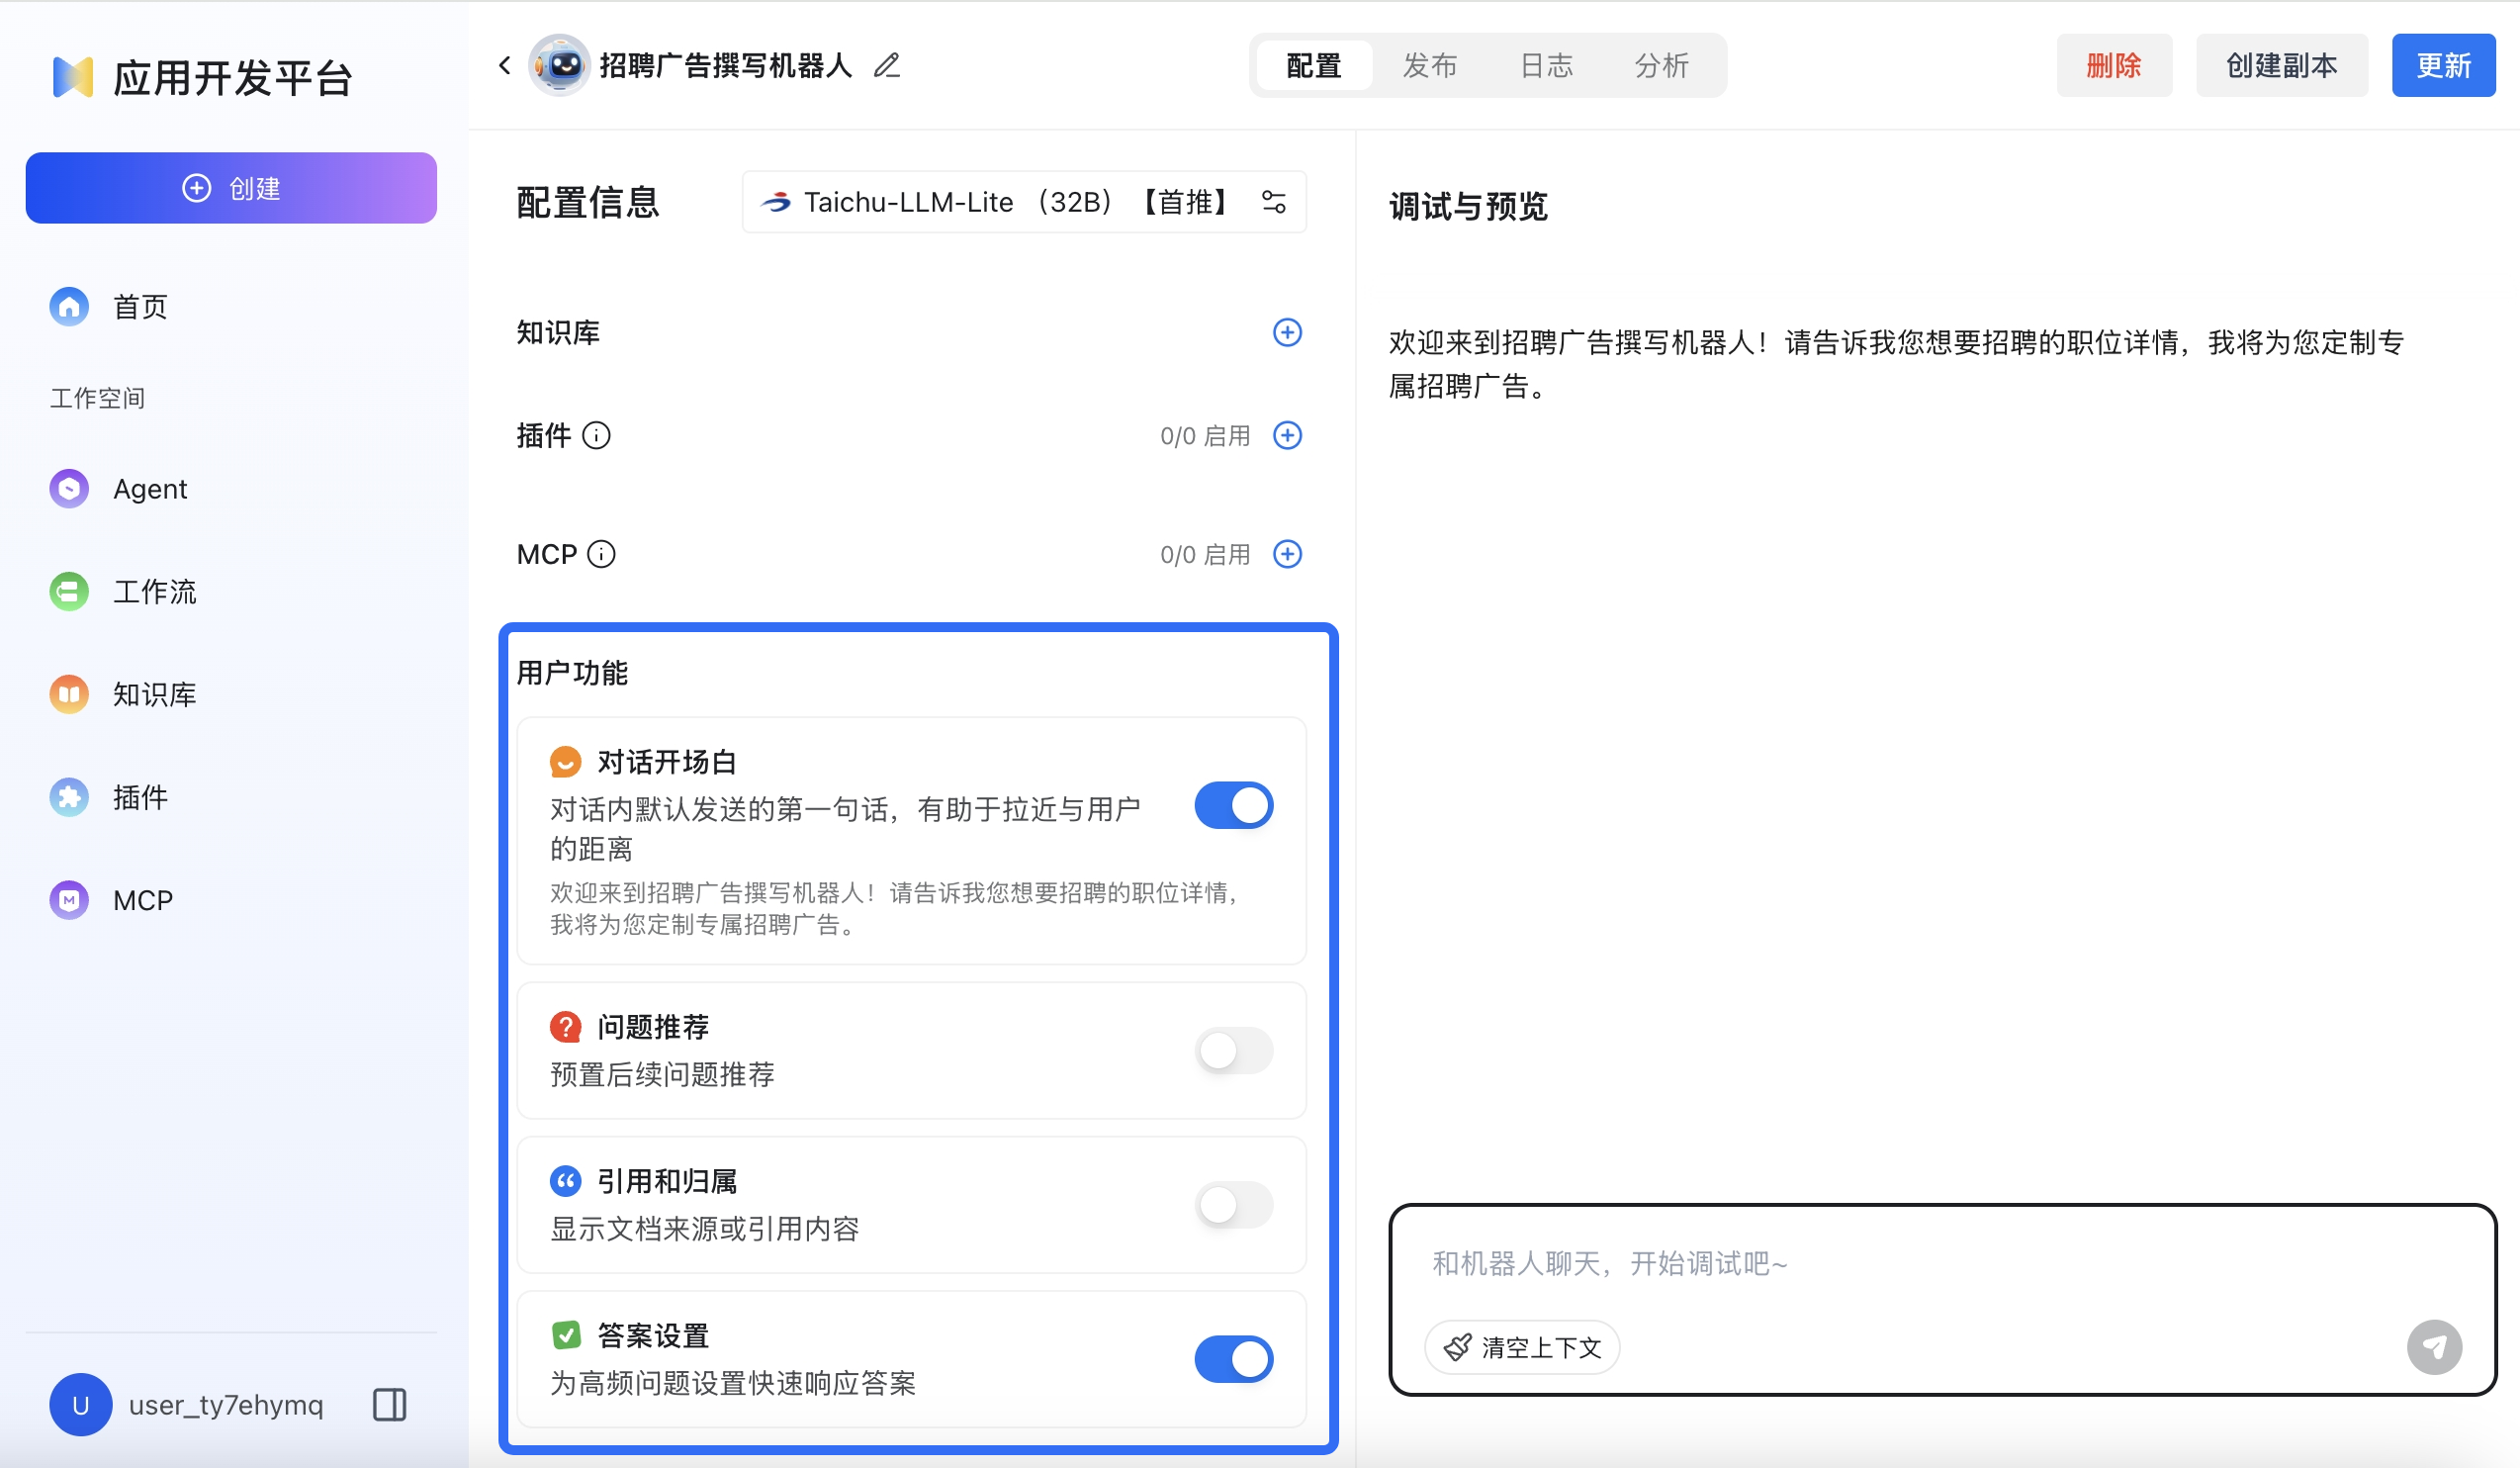
Task: Open model parameter settings next to Taichu-LLM-Lite
Action: [x=1274, y=201]
